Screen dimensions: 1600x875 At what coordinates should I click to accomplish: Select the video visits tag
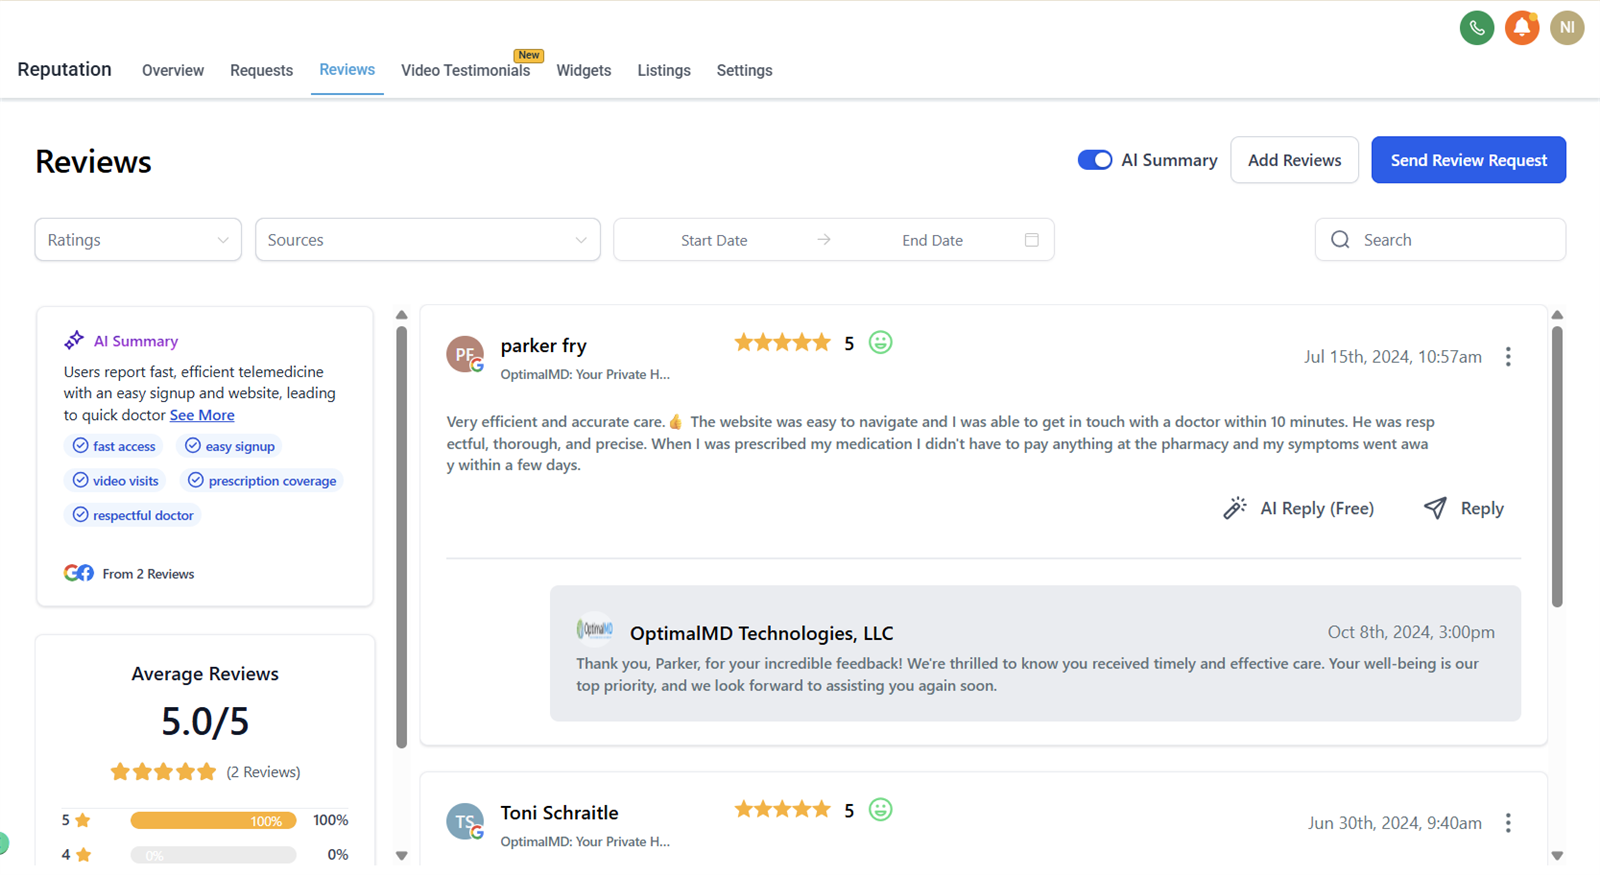[116, 481]
